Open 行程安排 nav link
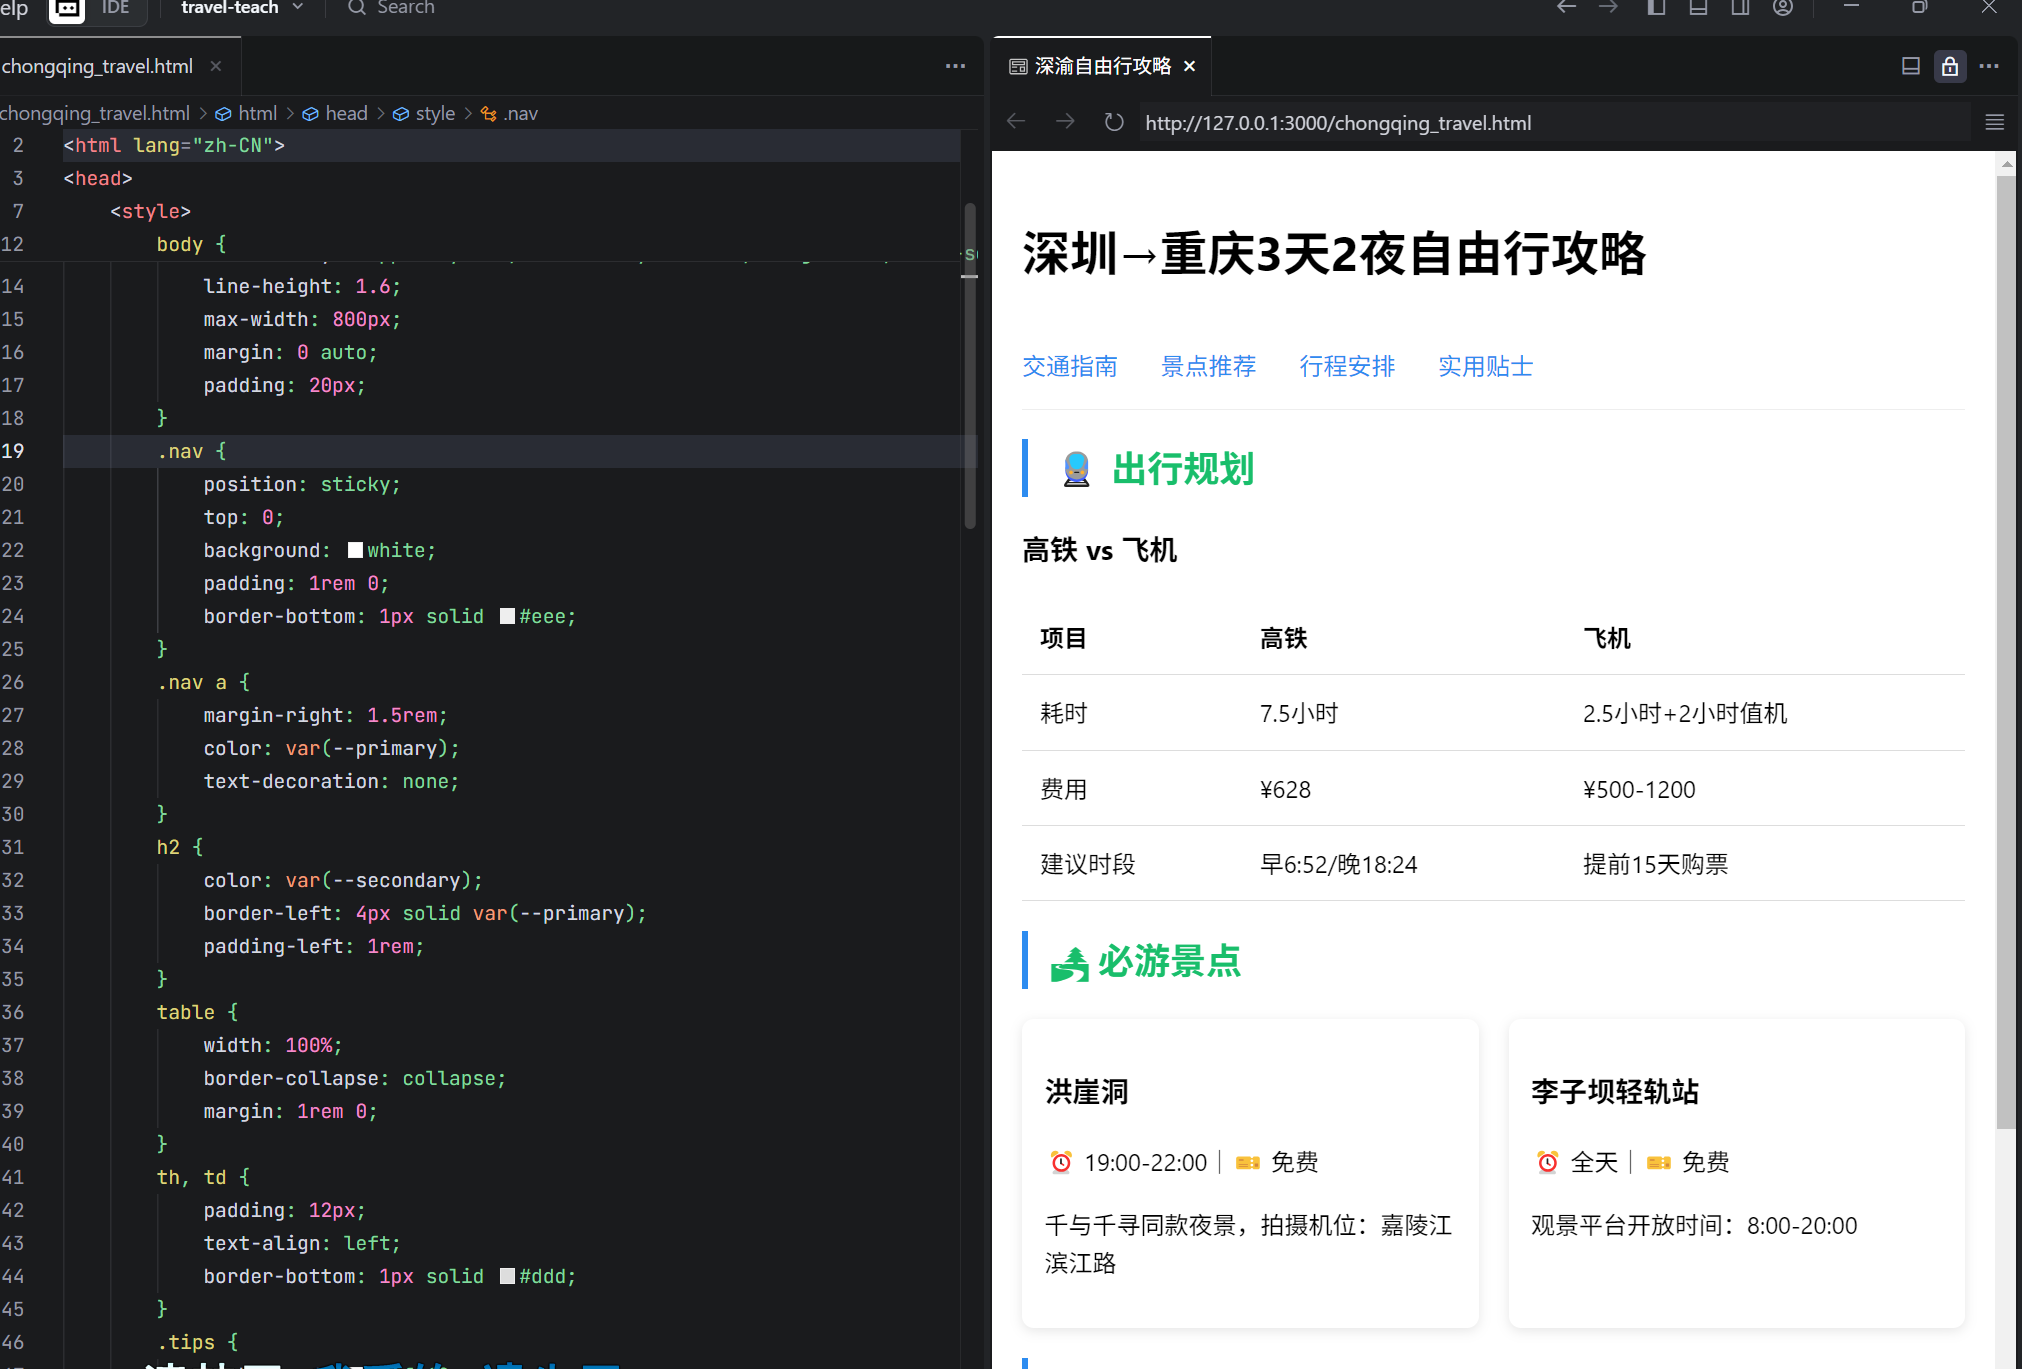Viewport: 2022px width, 1369px height. [x=1347, y=366]
